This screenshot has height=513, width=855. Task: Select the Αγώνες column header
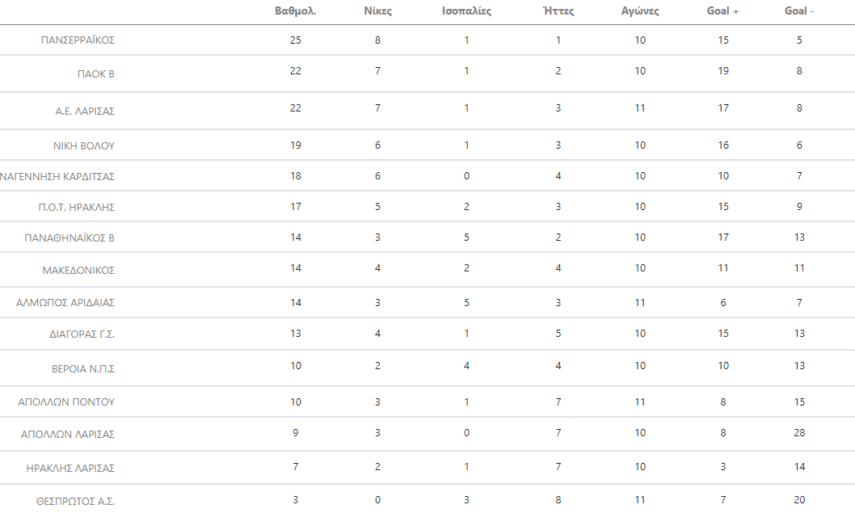[639, 11]
